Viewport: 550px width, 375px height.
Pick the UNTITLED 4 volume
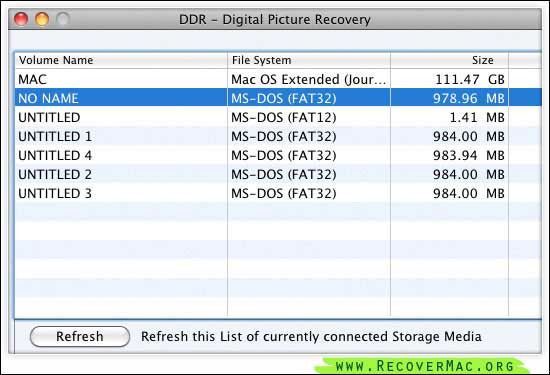click(278, 155)
